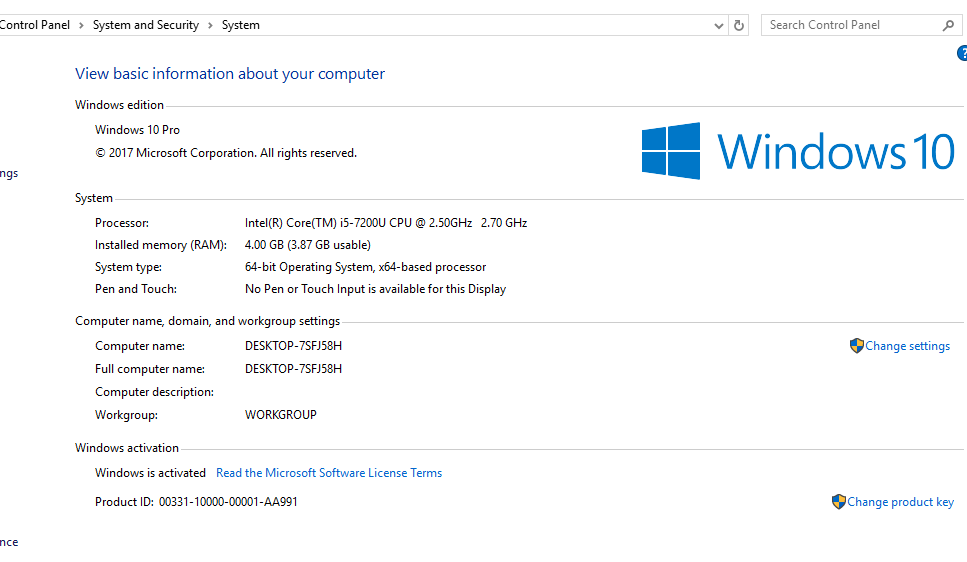Read the Microsoft Software License Terms

tap(329, 473)
